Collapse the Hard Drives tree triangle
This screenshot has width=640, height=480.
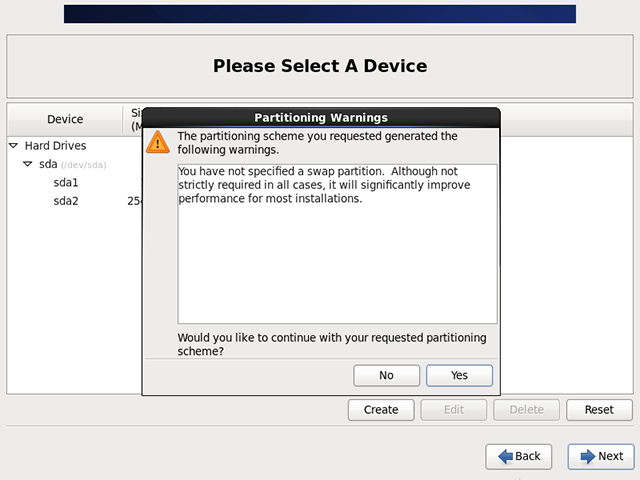click(14, 146)
